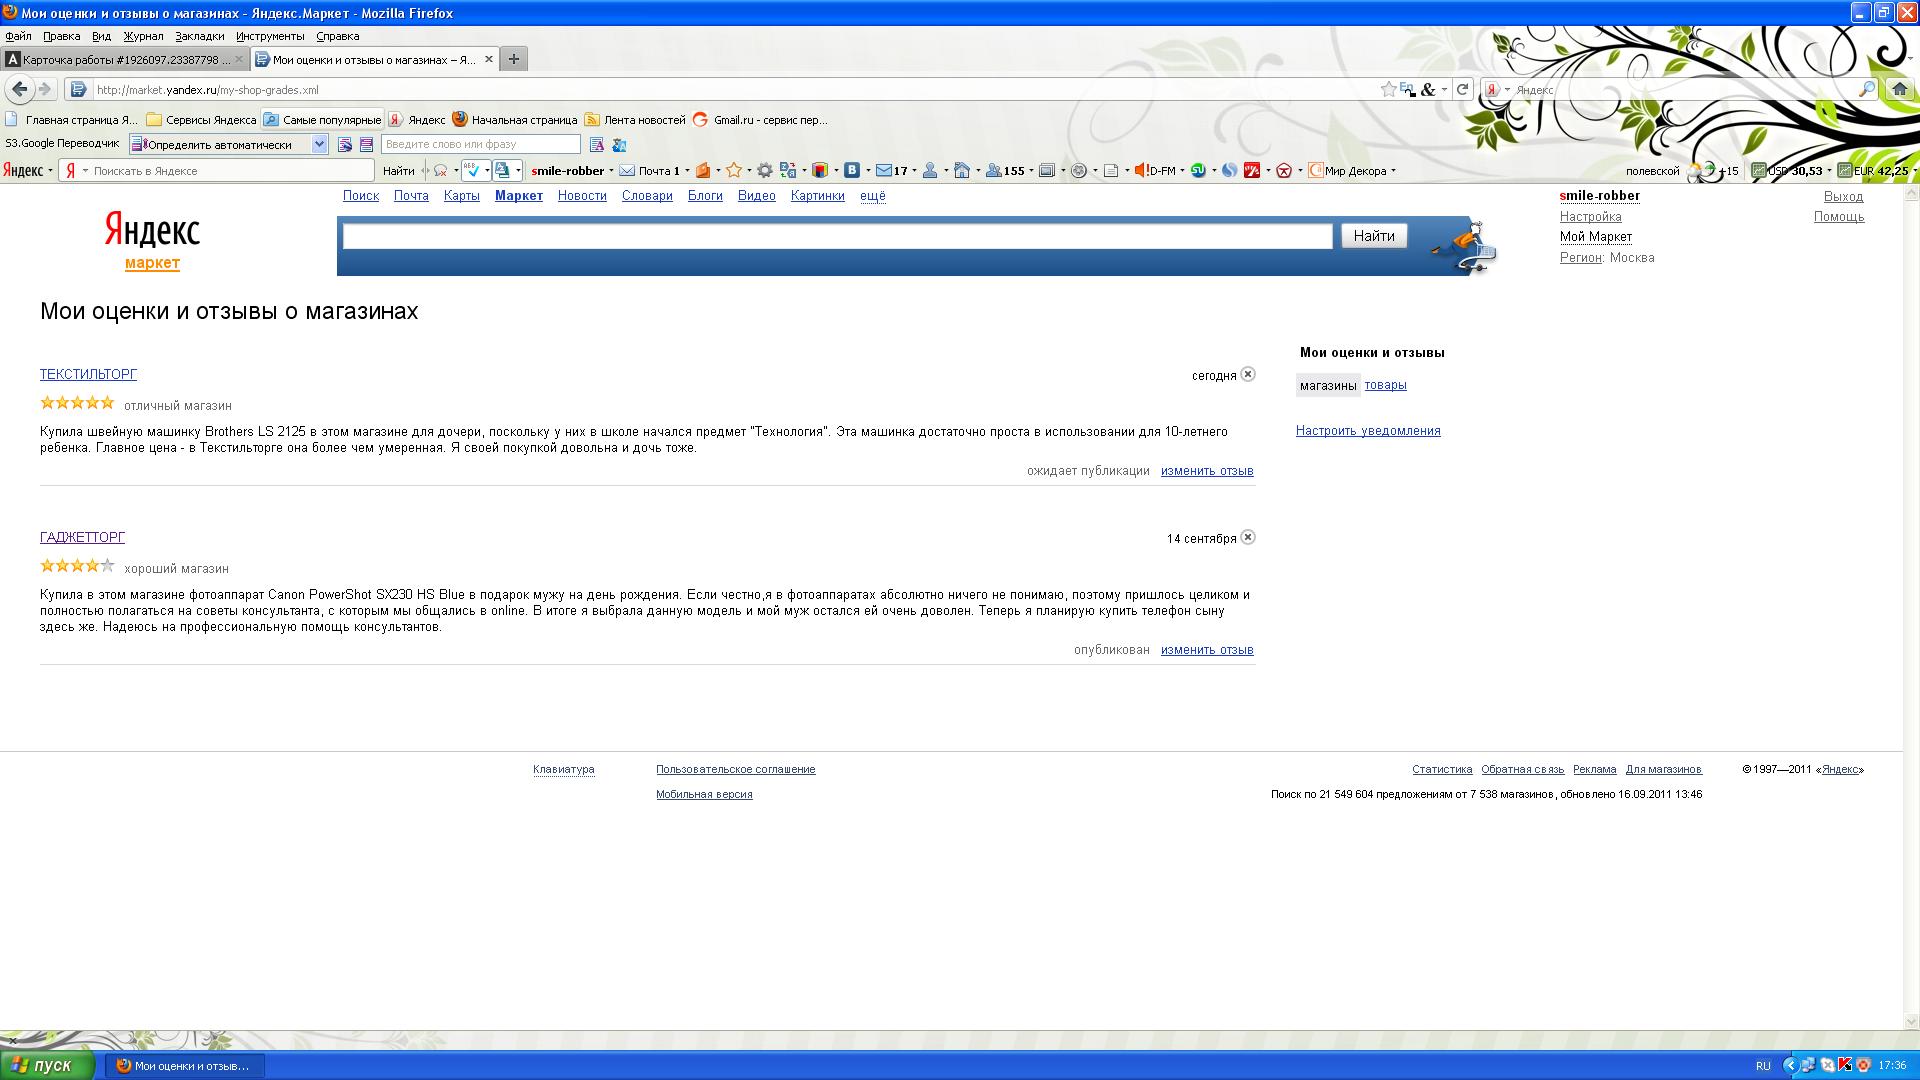
Task: Open the gear settings icon in Yandex bar
Action: click(765, 171)
